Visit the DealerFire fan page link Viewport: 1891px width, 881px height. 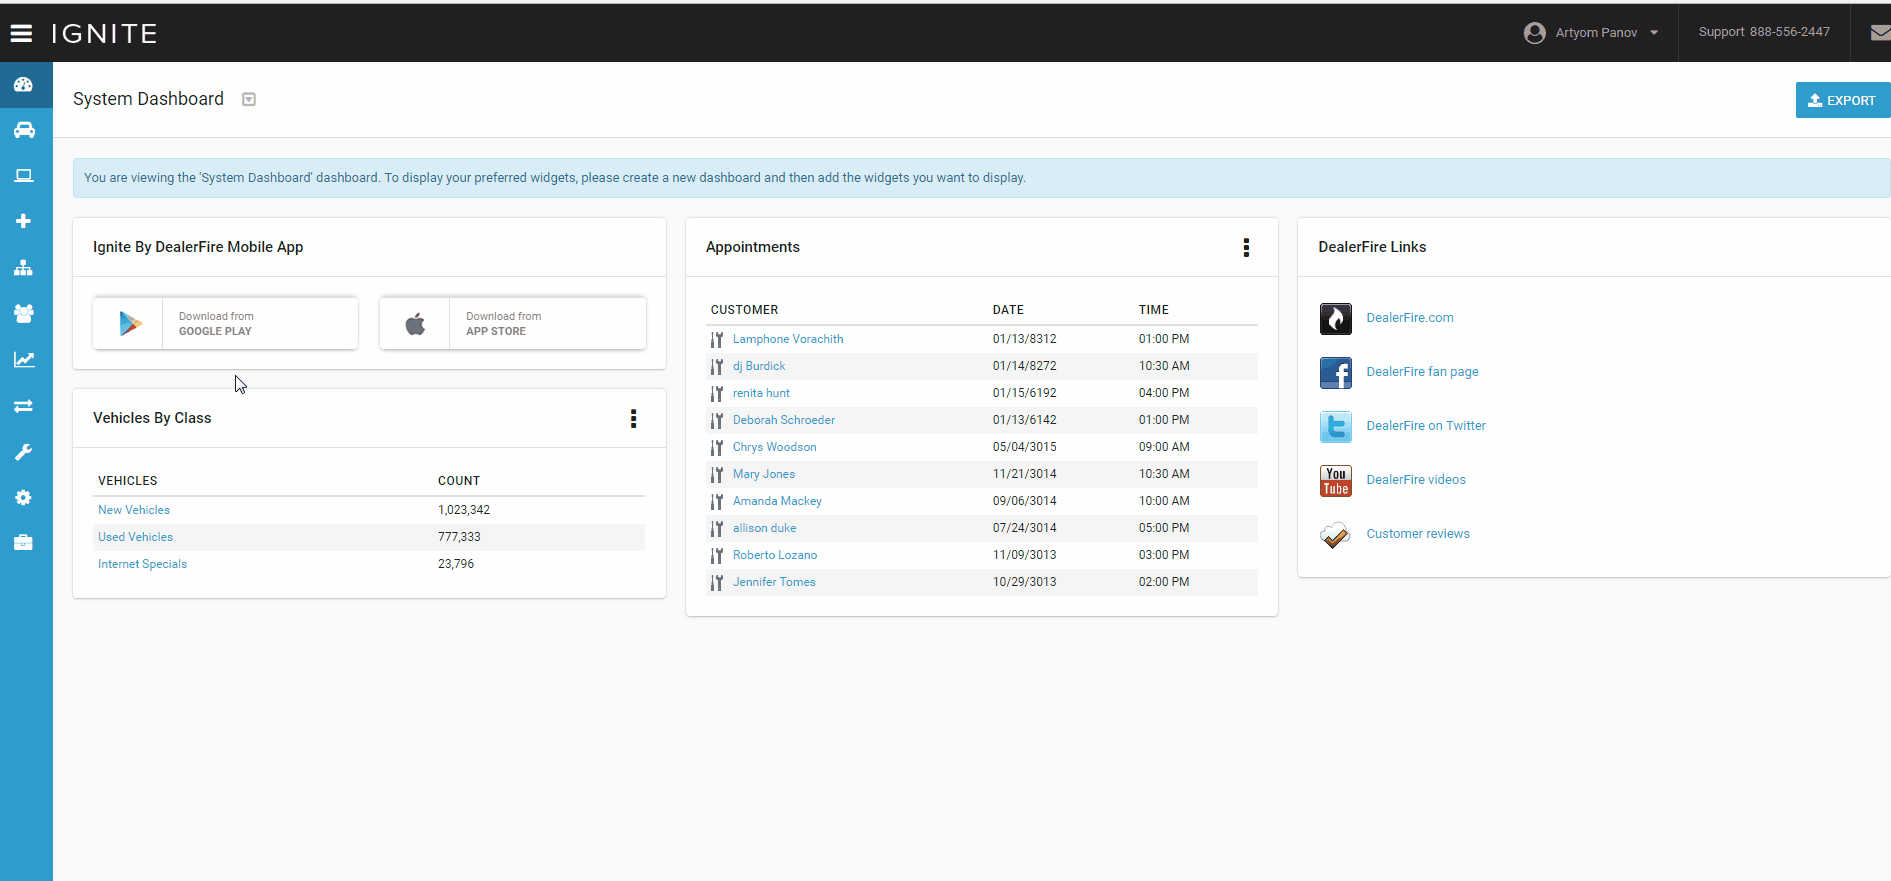1422,372
